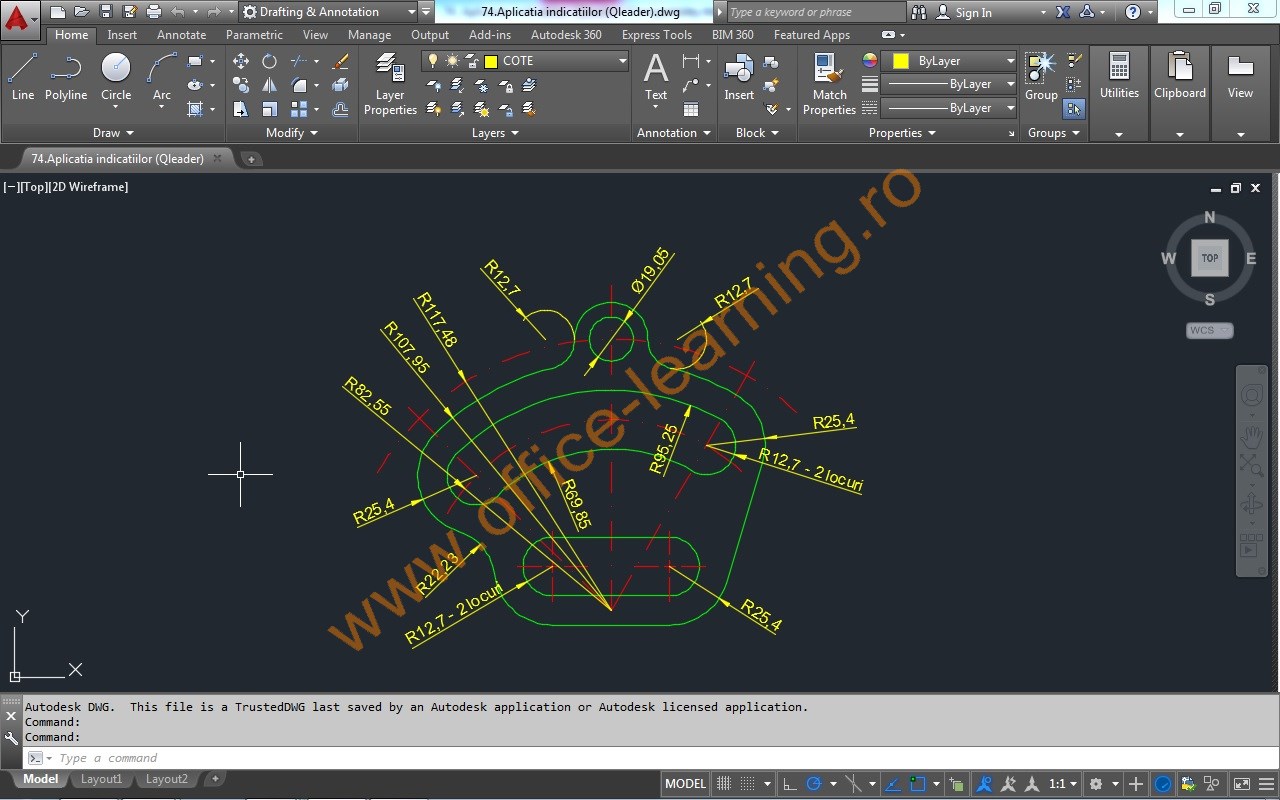The width and height of the screenshot is (1280, 800).
Task: Click the Insert block button
Action: click(x=739, y=77)
